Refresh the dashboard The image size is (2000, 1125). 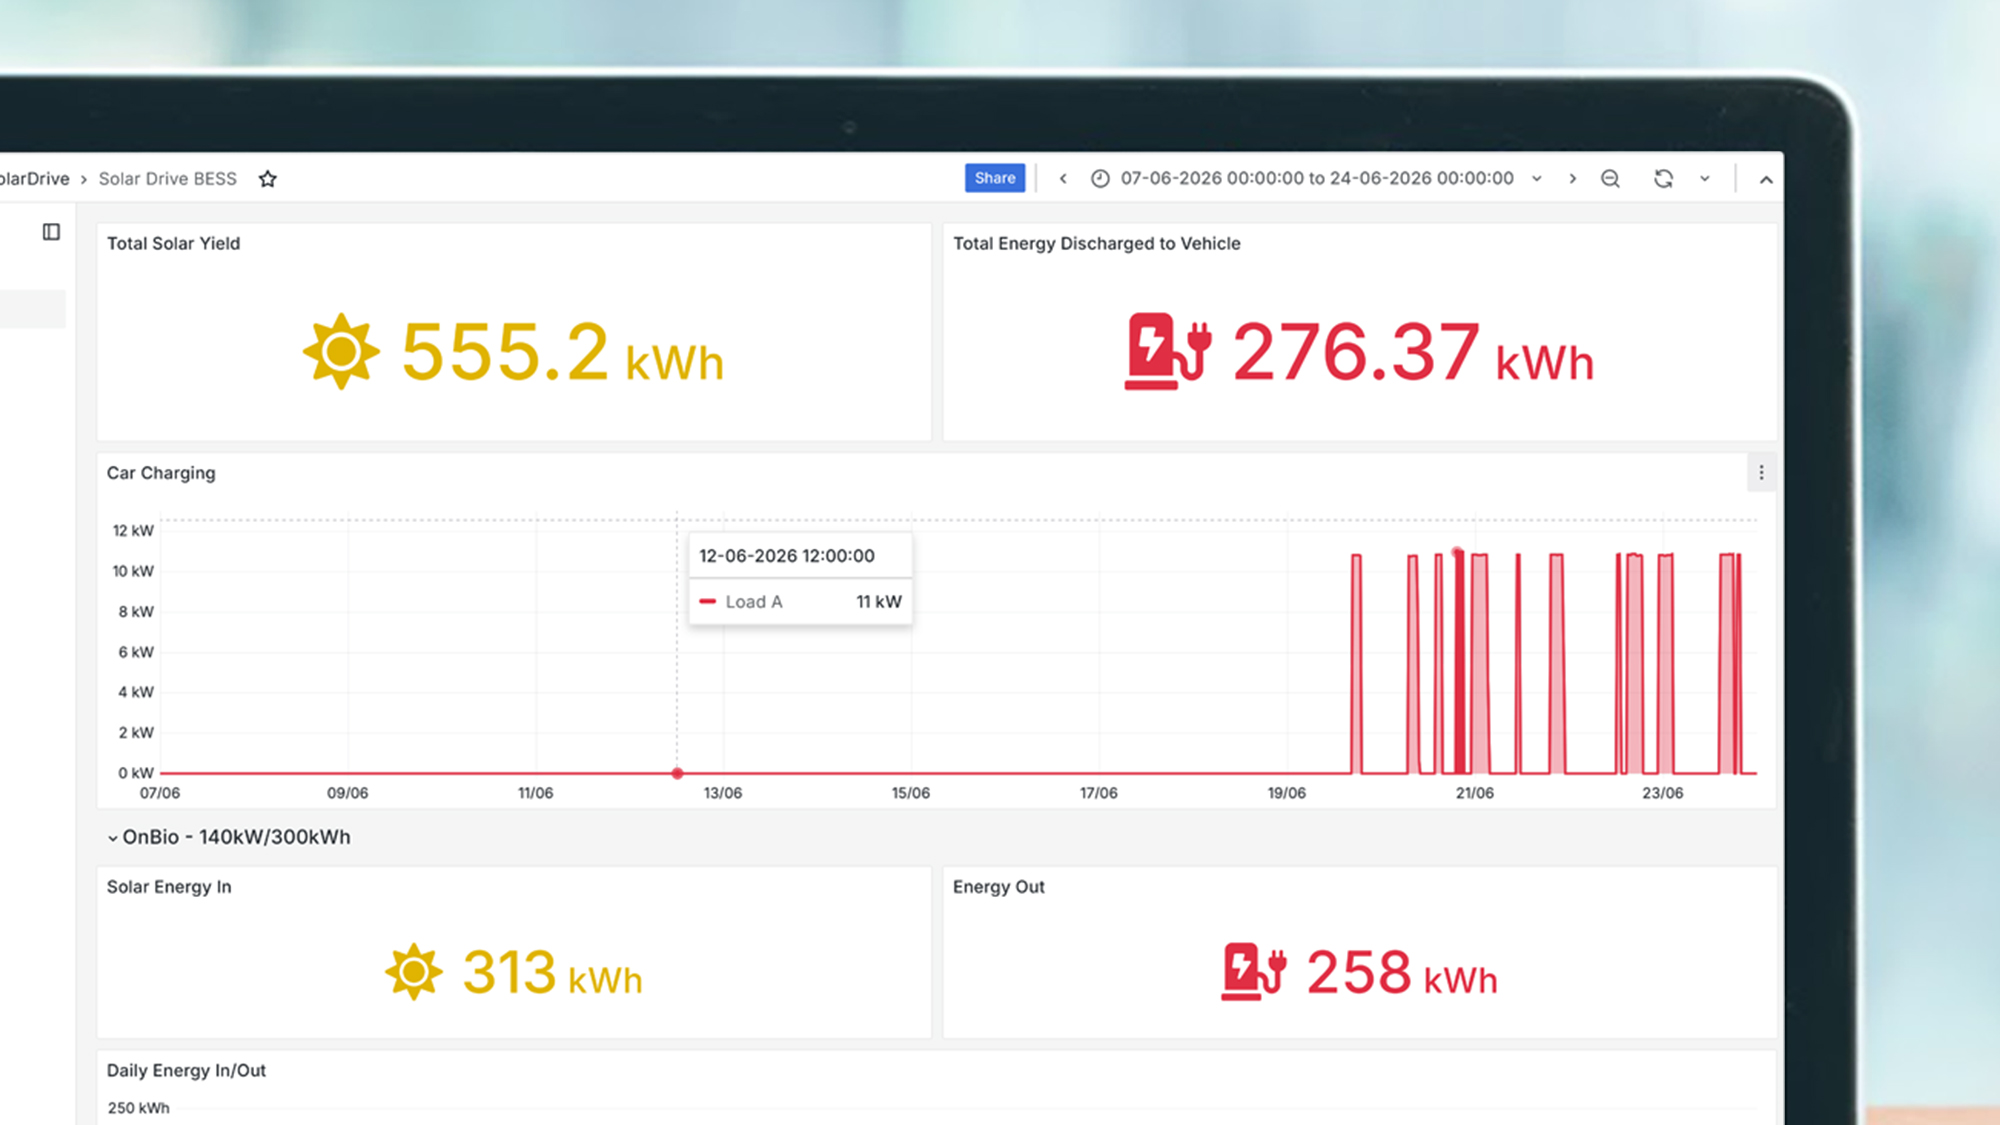1663,179
